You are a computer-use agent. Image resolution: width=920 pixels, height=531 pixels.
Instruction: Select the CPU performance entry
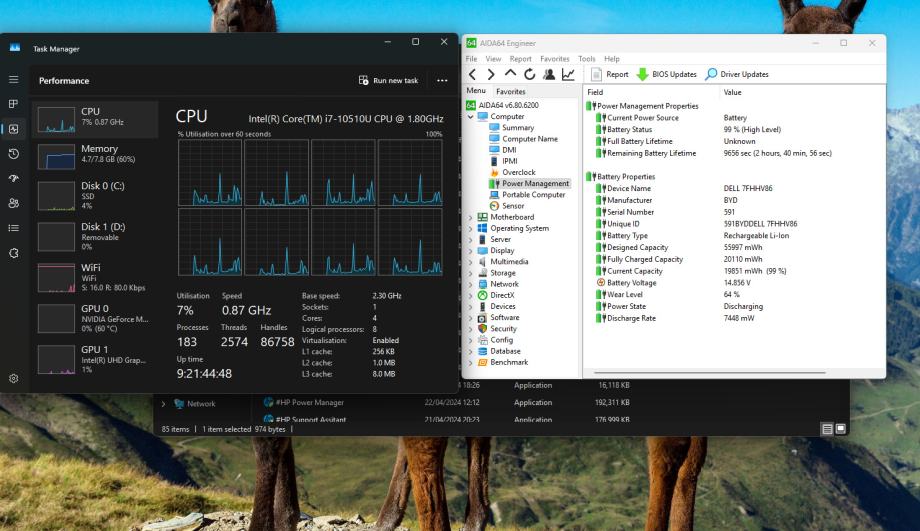pyautogui.click(x=95, y=119)
